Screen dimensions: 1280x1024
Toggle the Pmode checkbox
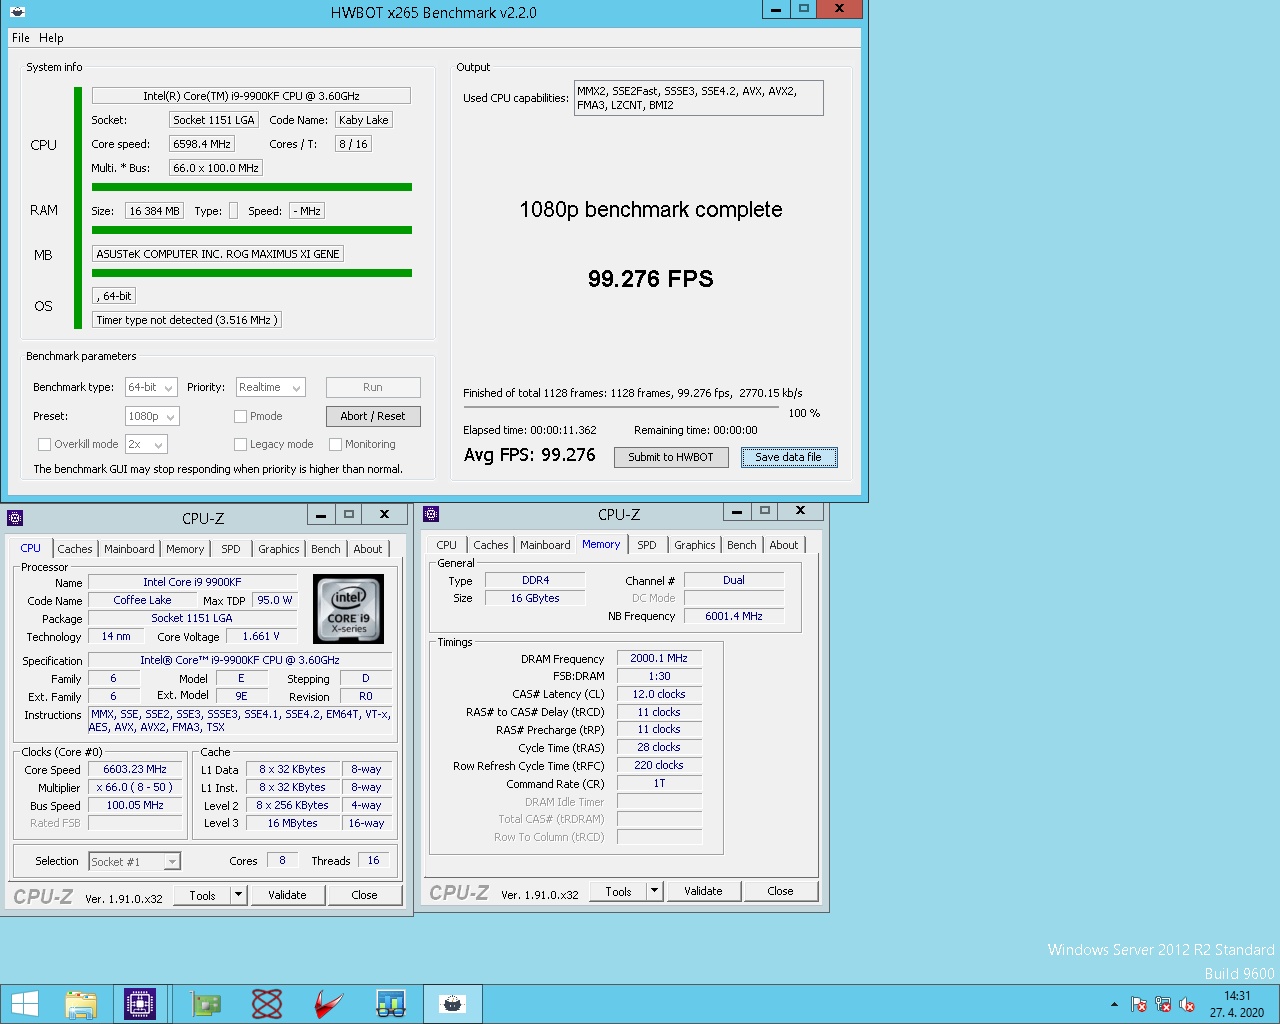coord(240,416)
